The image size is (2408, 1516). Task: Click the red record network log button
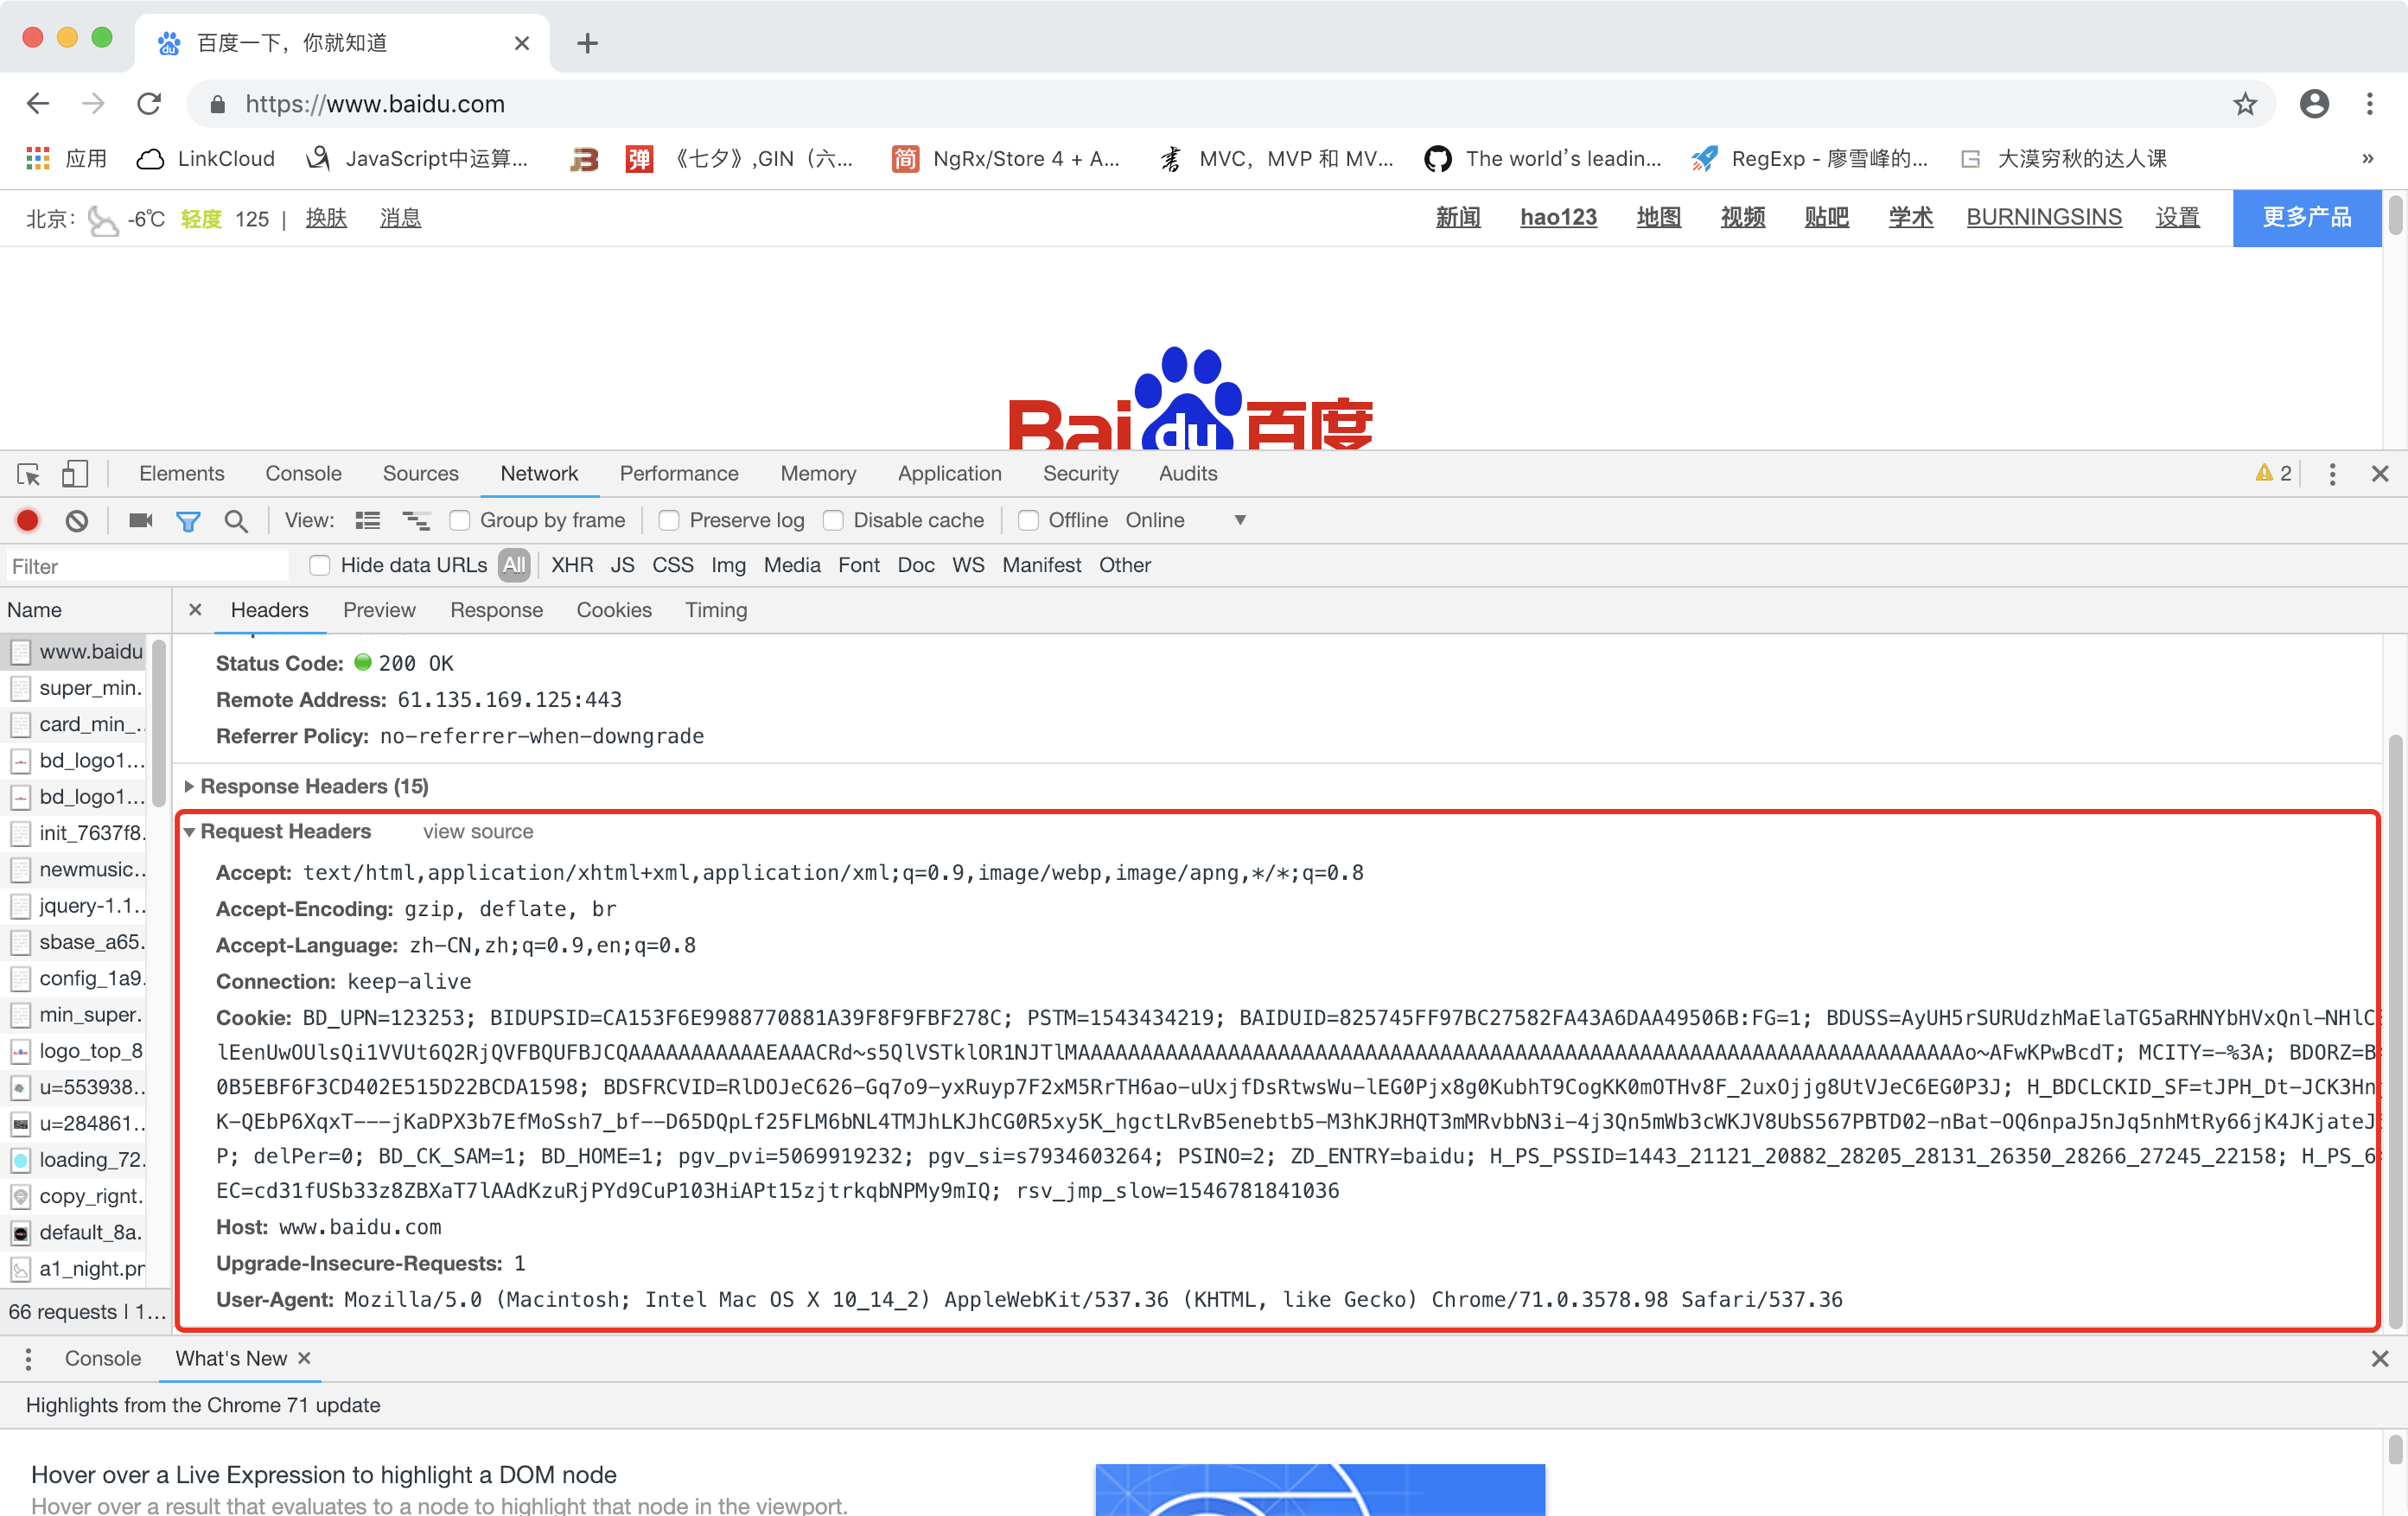[28, 520]
